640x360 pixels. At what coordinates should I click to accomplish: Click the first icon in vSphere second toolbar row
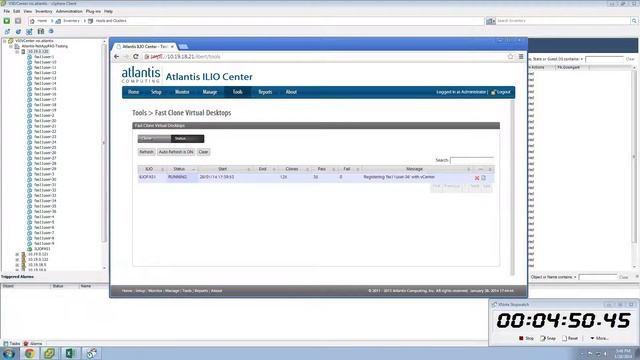coord(7,31)
